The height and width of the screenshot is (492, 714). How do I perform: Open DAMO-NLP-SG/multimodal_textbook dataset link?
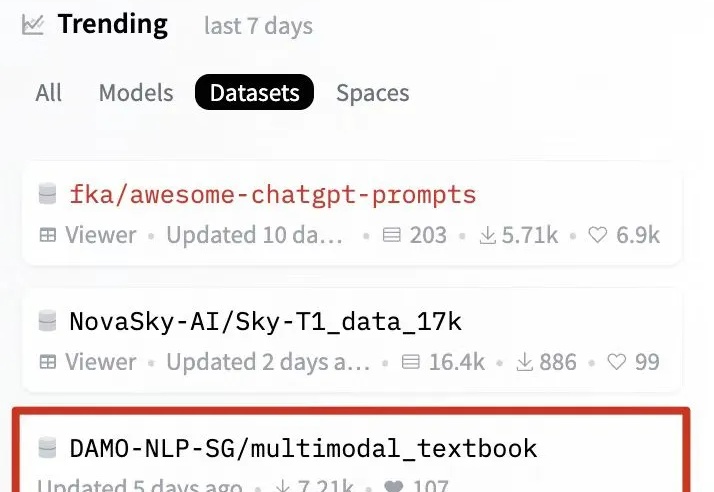pos(303,448)
